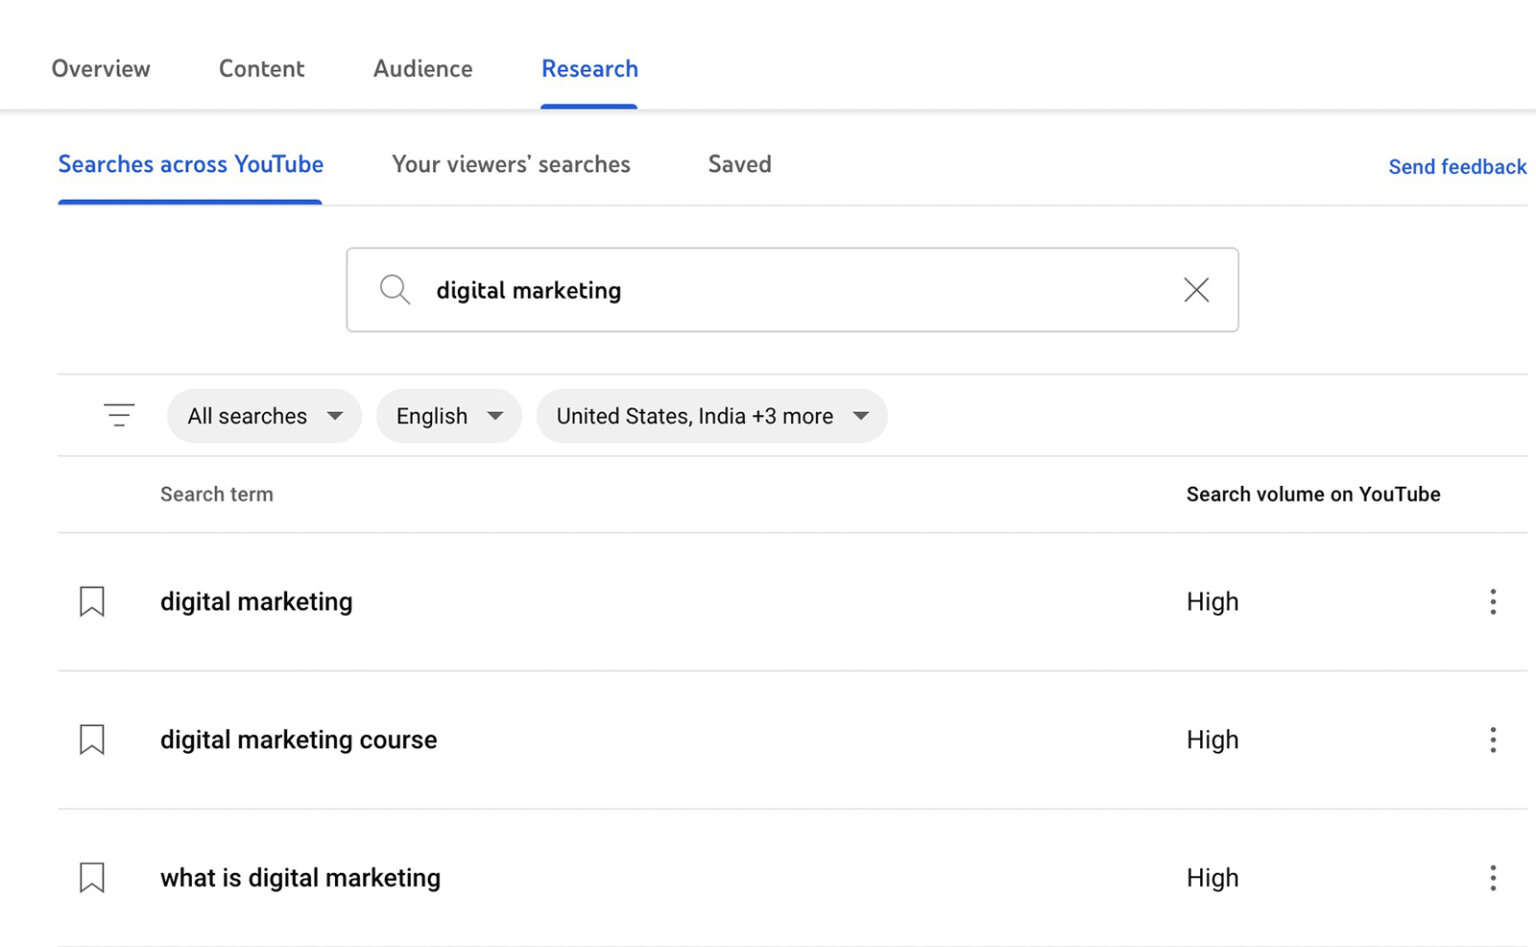1536x947 pixels.
Task: Expand the 'English' language filter
Action: [448, 416]
